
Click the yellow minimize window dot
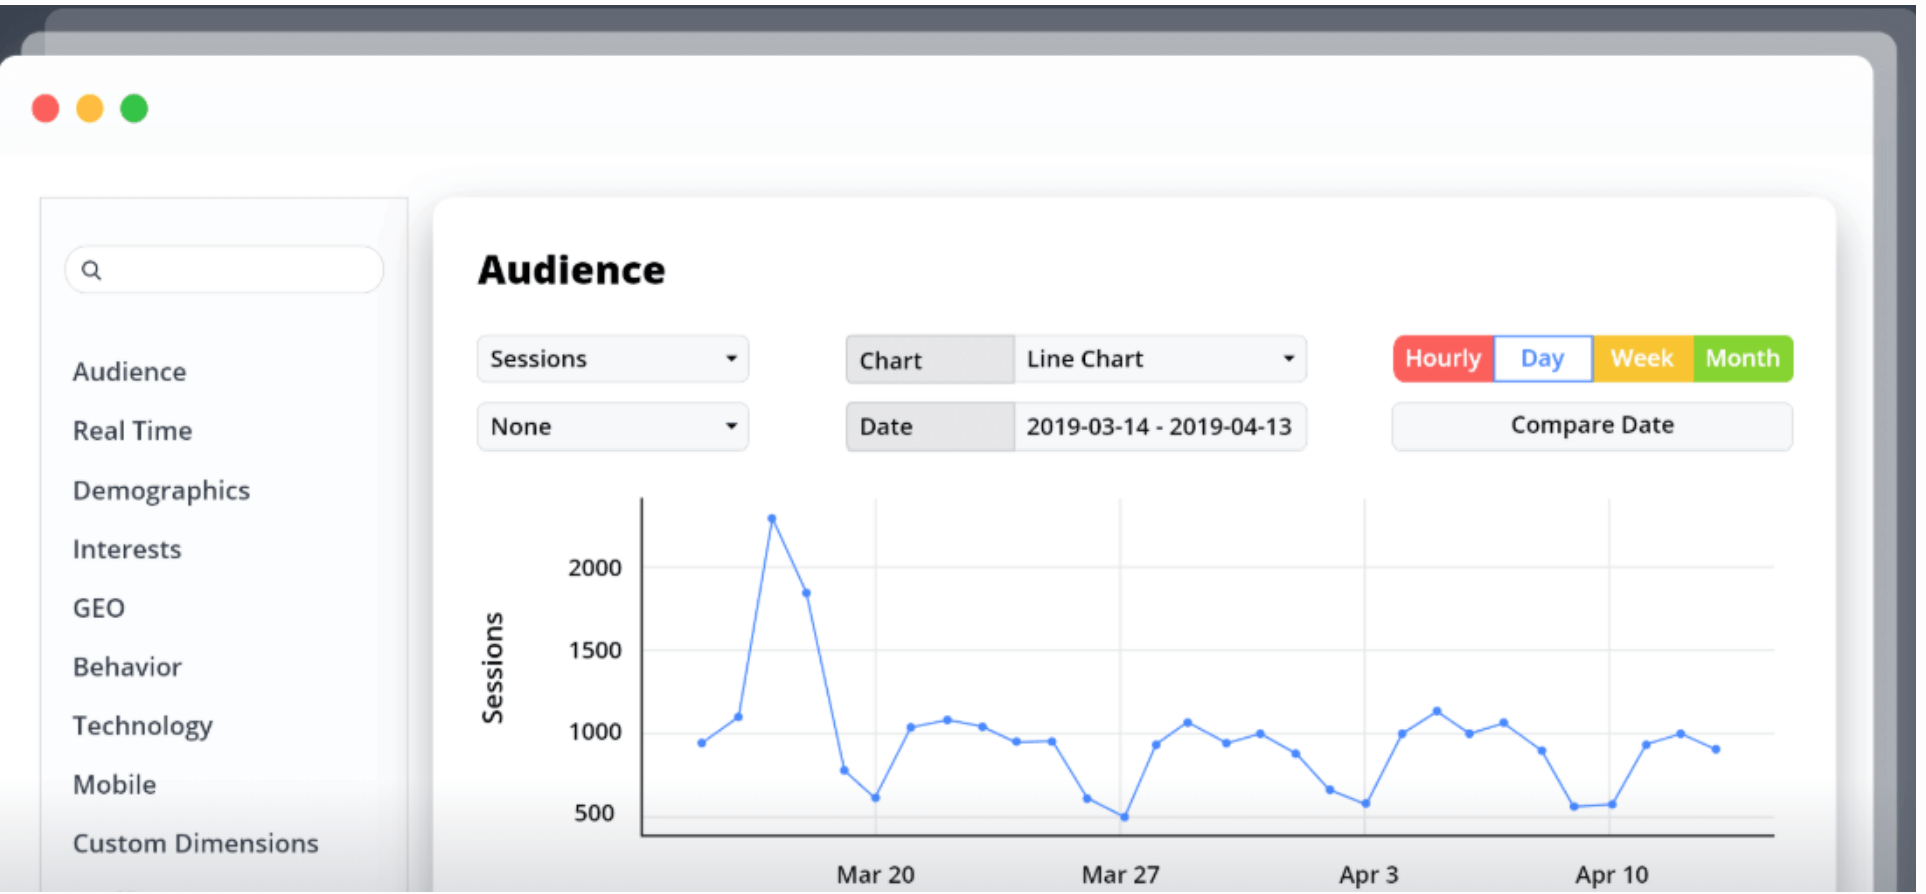click(x=90, y=108)
